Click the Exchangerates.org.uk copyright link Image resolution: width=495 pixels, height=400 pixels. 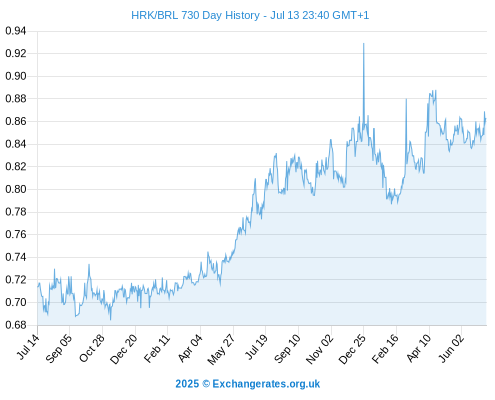click(248, 384)
